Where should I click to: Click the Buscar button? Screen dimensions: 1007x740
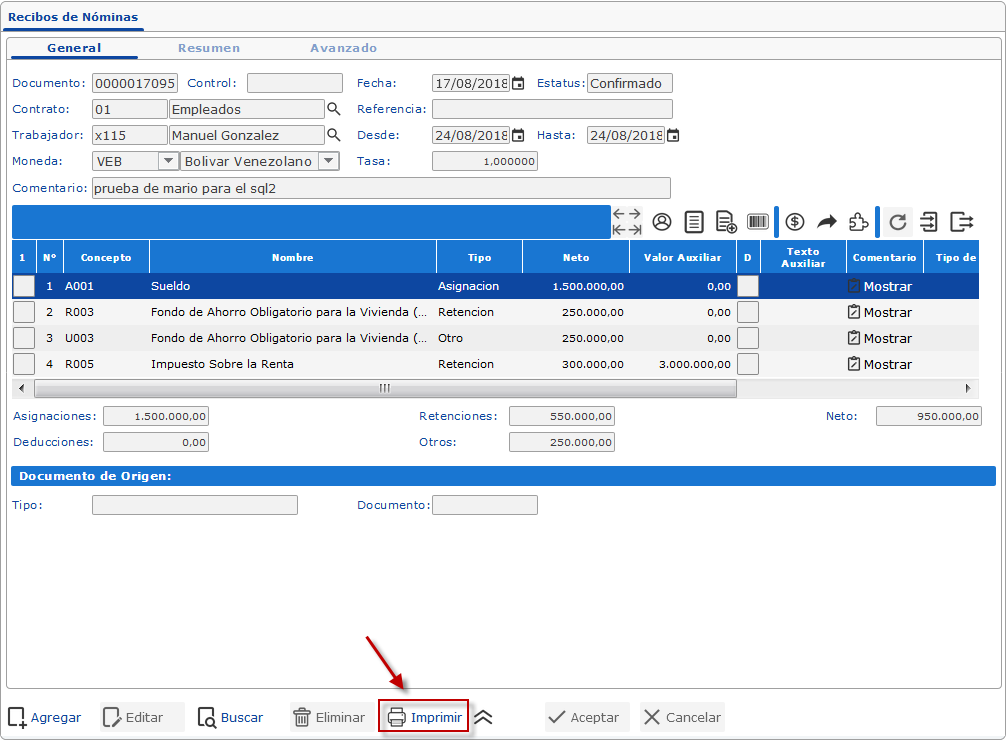click(x=231, y=717)
